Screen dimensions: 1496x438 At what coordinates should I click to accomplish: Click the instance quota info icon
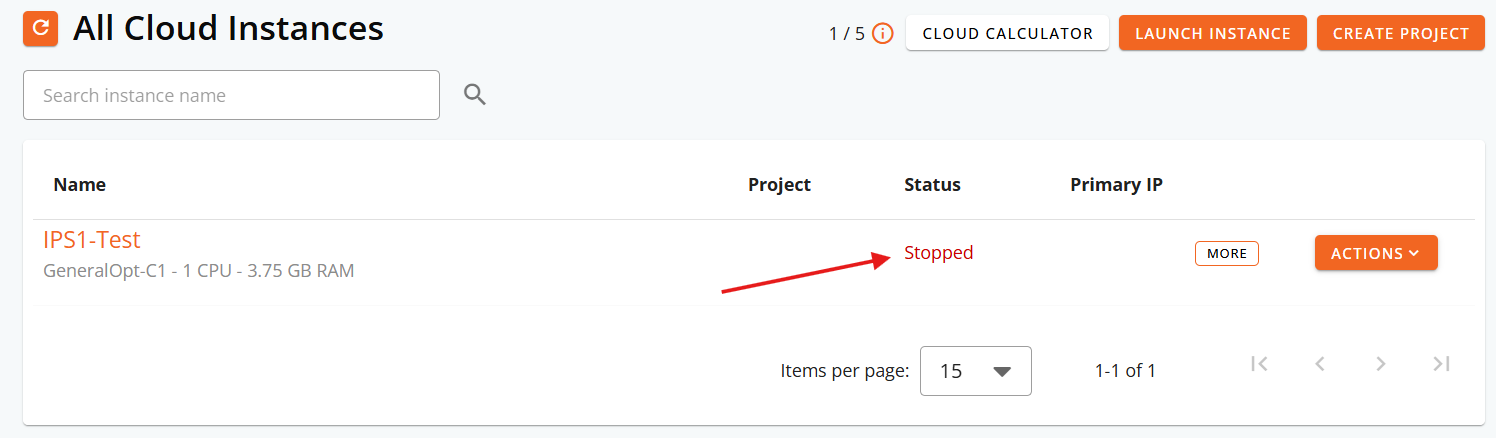coord(882,34)
